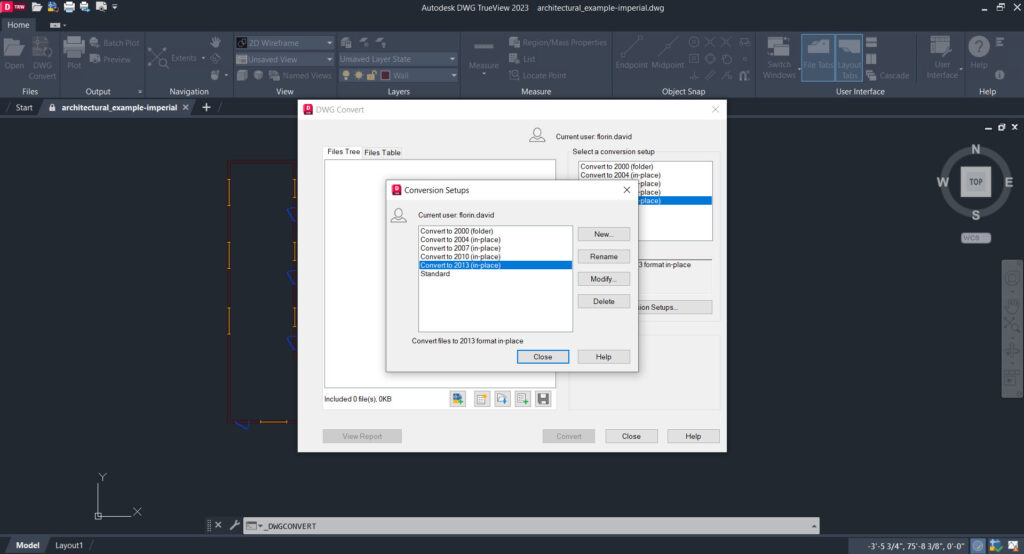Image resolution: width=1024 pixels, height=554 pixels.
Task: Click the Wall layer red color swatch
Action: coord(385,75)
